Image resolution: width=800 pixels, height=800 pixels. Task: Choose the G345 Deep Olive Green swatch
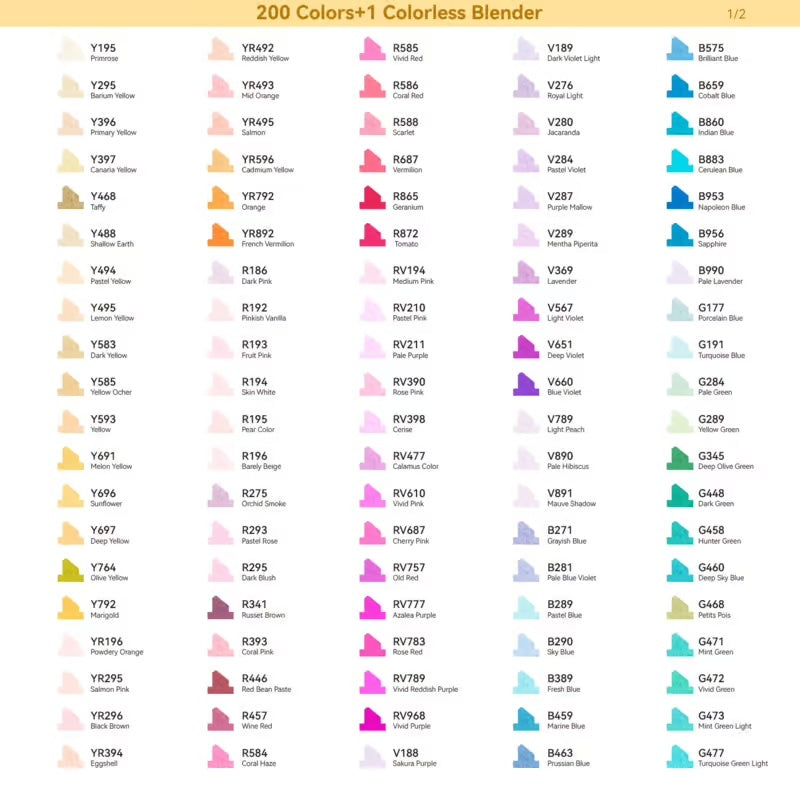tap(679, 459)
